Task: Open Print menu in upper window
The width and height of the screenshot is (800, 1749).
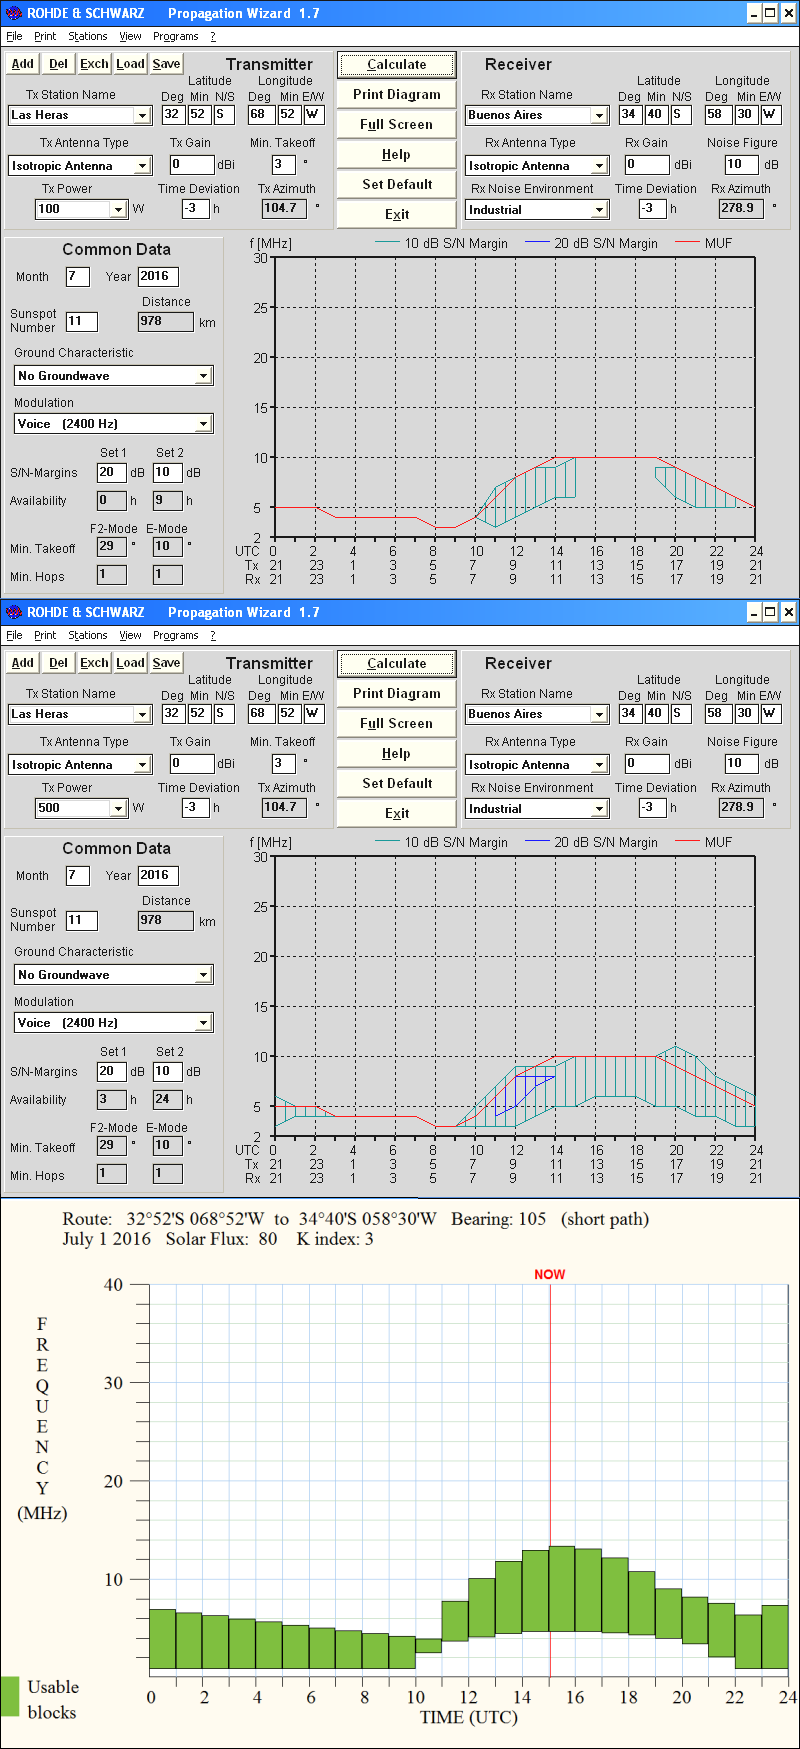Action: [x=45, y=36]
